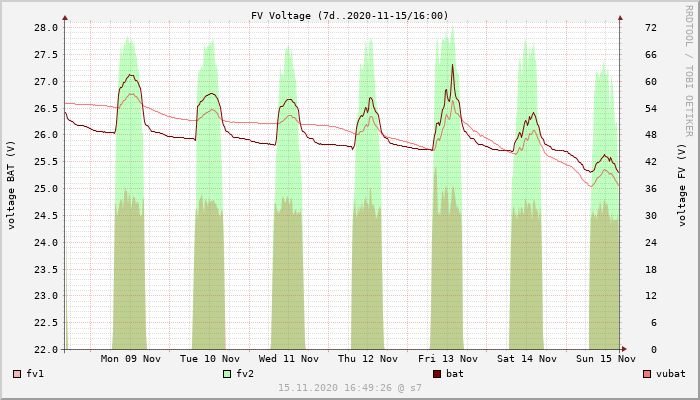Image resolution: width=700 pixels, height=400 pixels.
Task: Click the 25.5 value on left axis
Action: pyautogui.click(x=46, y=162)
